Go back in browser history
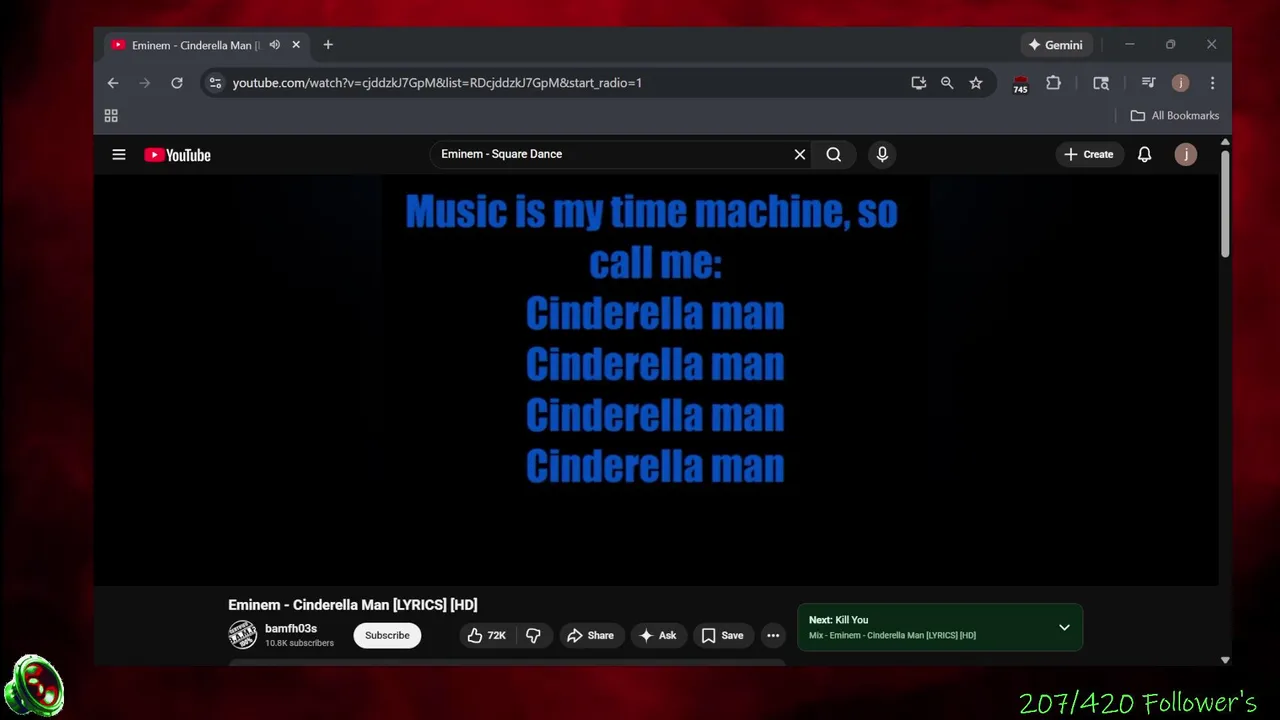 [x=113, y=83]
